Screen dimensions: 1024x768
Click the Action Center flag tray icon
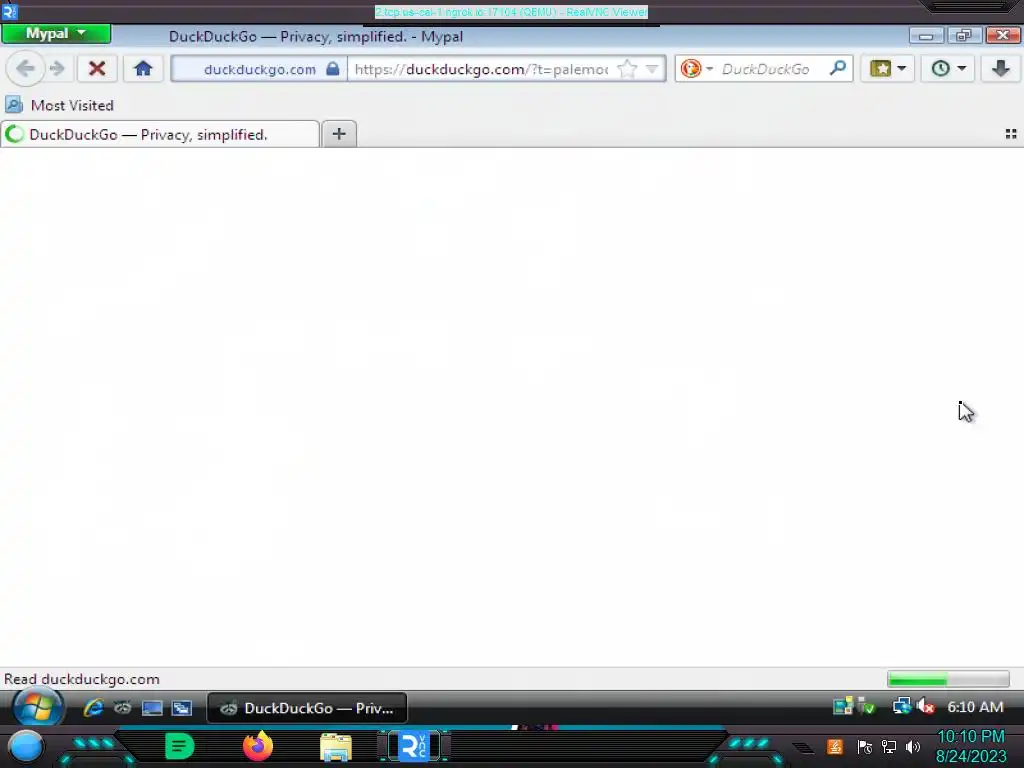pyautogui.click(x=865, y=746)
